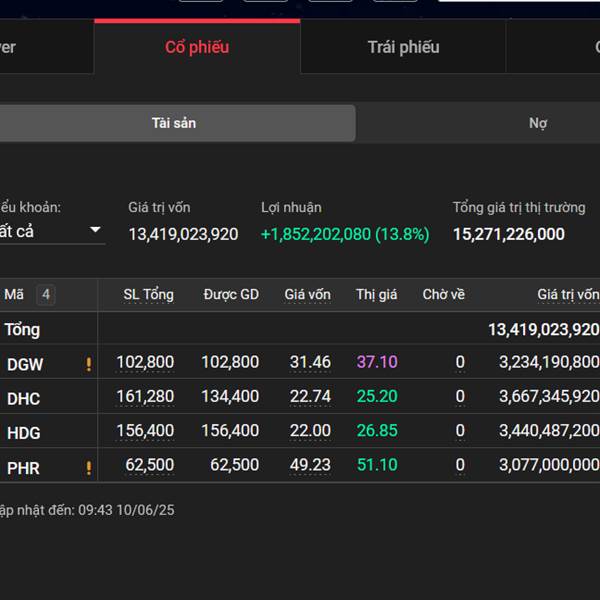Click DHC total quantity 161,280
Viewport: 600px width, 600px height.
click(145, 396)
